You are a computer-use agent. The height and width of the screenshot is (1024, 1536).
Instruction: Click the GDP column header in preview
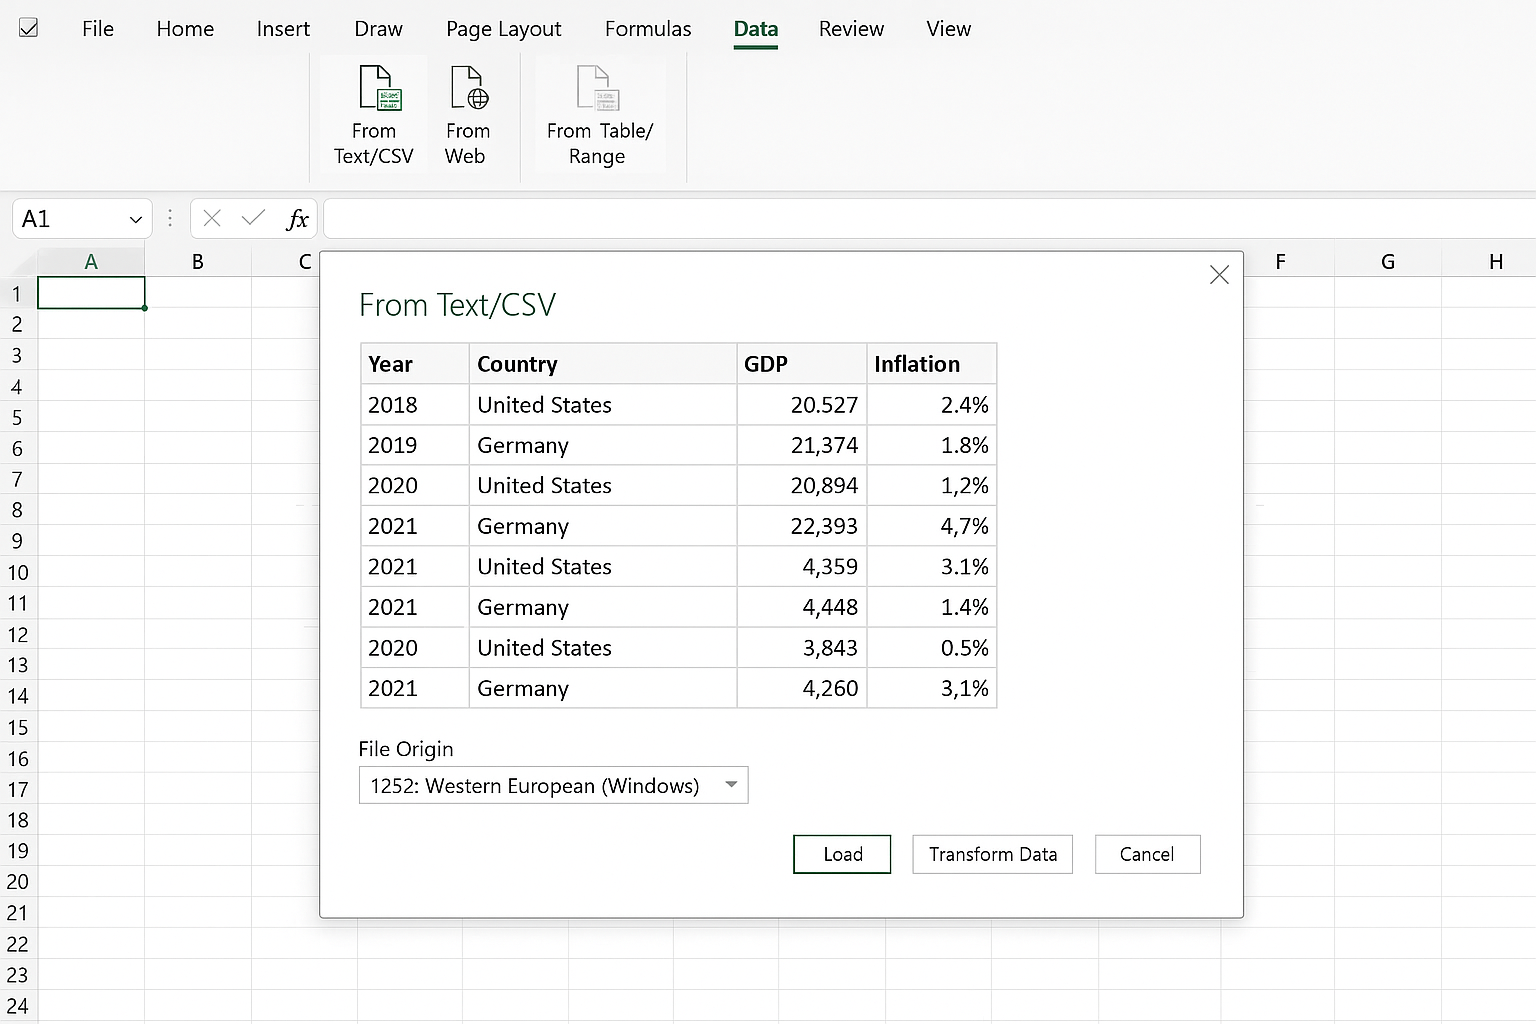pos(802,364)
